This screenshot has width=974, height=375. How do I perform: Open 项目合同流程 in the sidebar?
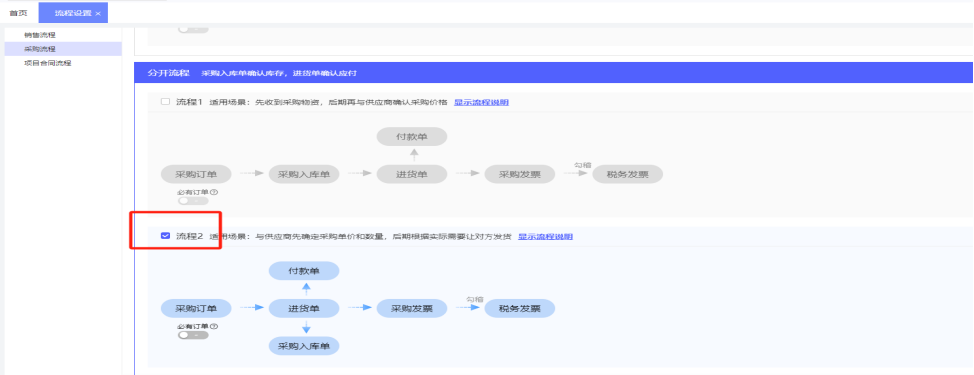[x=47, y=63]
